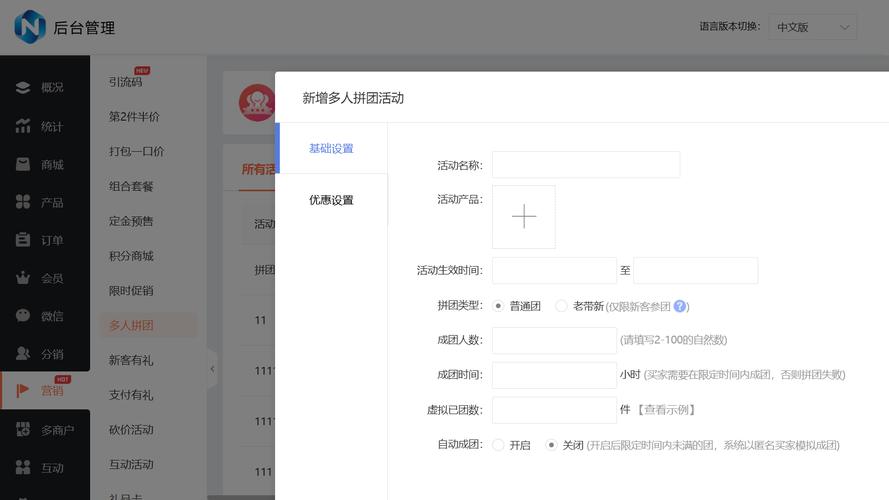Screen dimensions: 889x500
Task: Select 关闭 for 自动成团
Action: coord(551,445)
